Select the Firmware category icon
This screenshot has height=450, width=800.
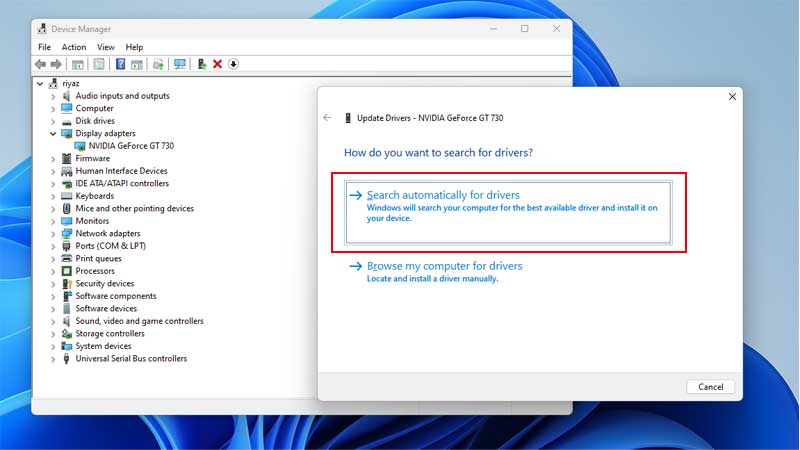66,158
